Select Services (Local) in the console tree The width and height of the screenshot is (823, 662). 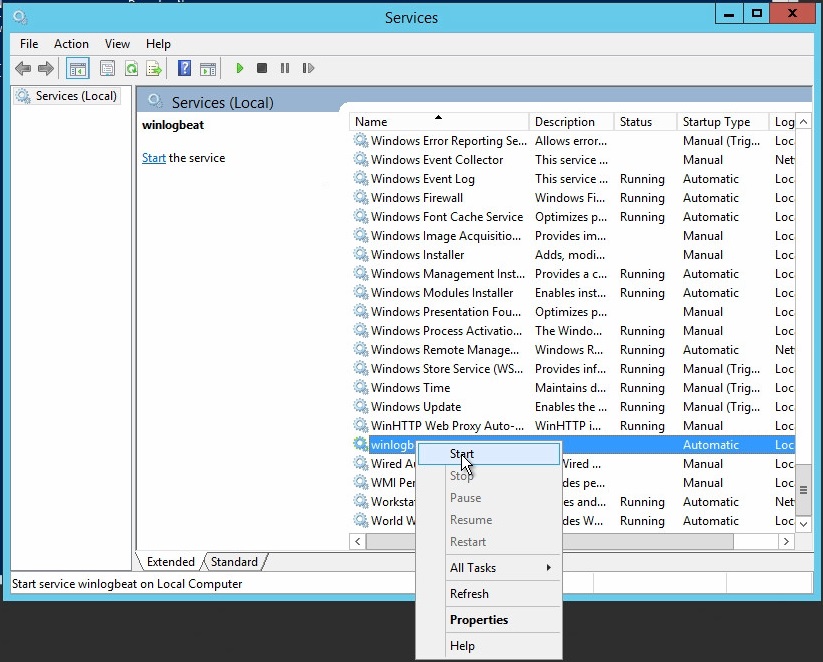66,96
